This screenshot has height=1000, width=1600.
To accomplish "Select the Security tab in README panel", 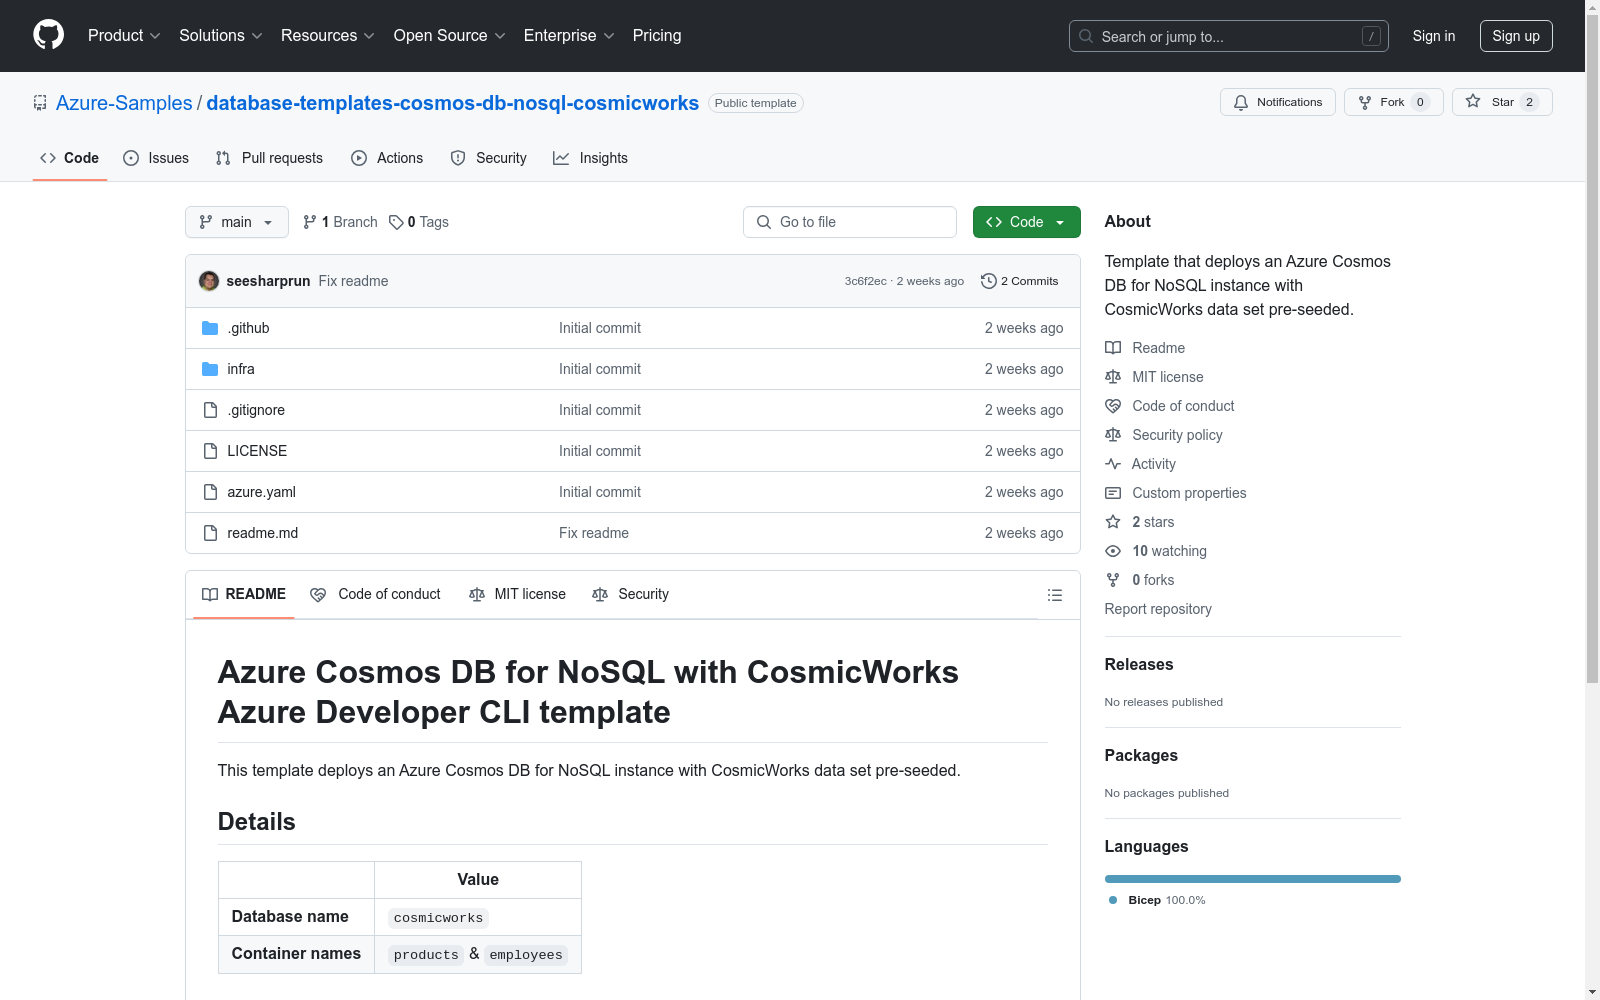I will coord(630,594).
